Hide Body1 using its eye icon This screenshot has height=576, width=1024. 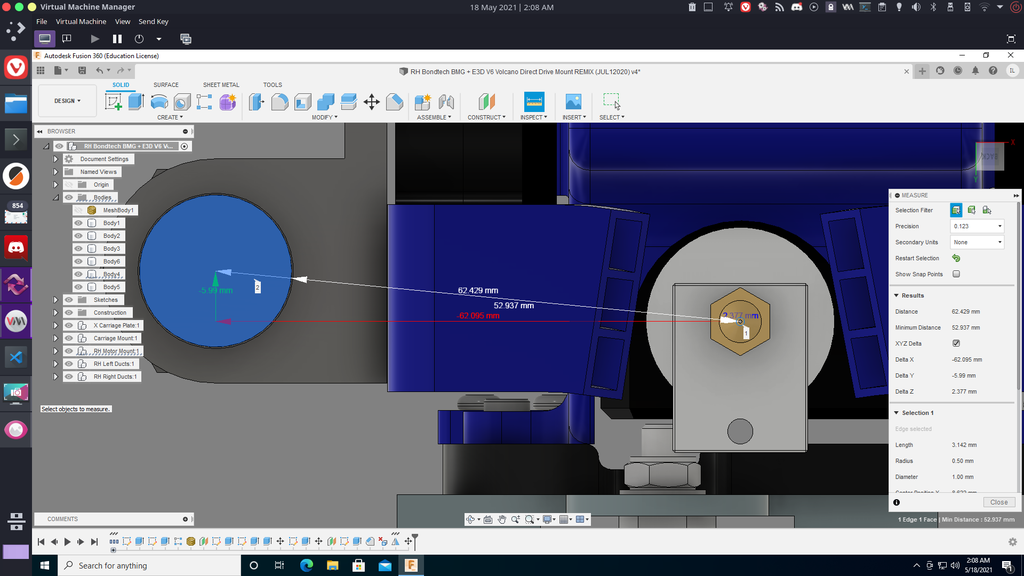[78, 223]
